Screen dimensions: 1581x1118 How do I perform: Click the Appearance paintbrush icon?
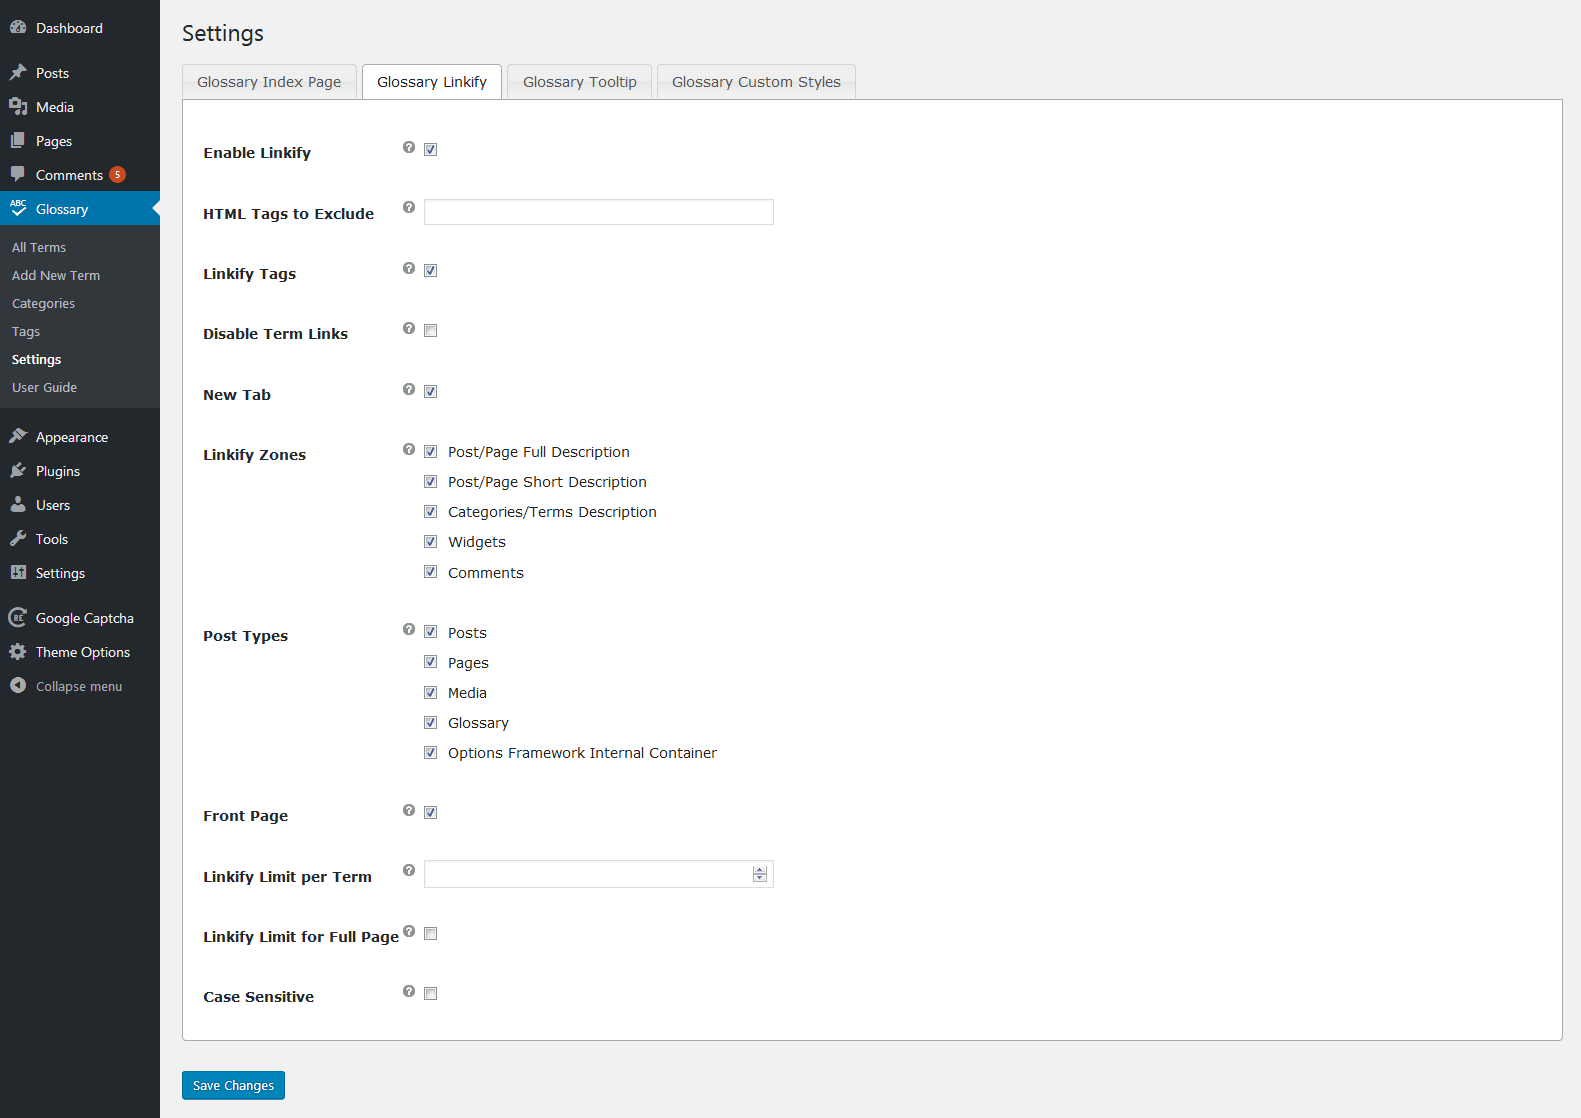(18, 437)
